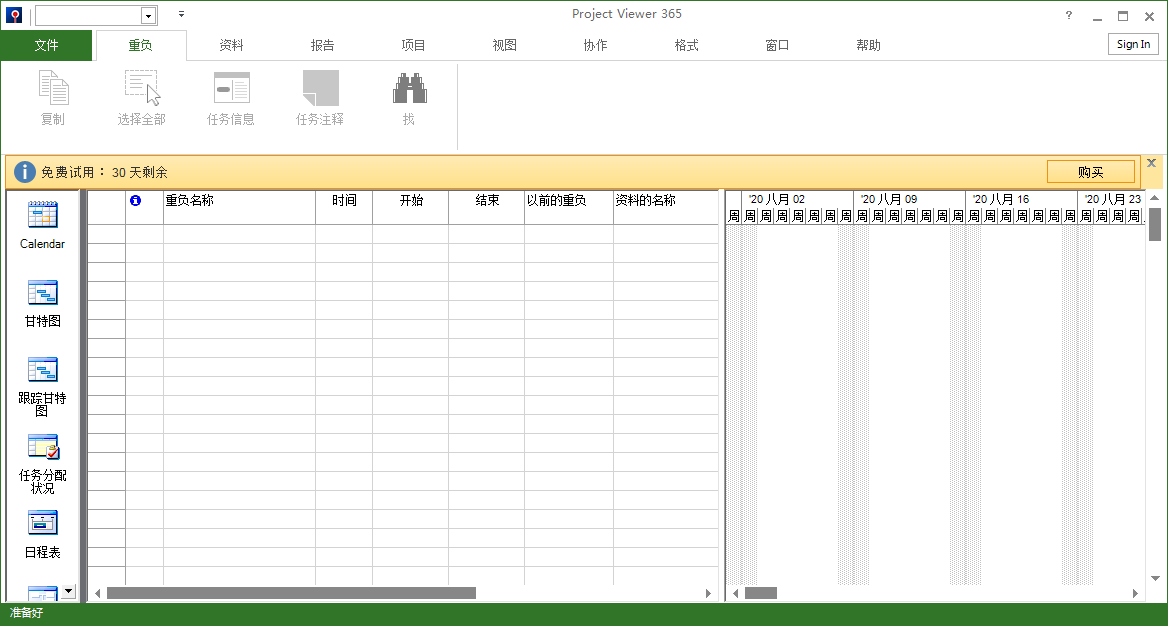Click the Ready (准备好) status bar text
Image resolution: width=1168 pixels, height=626 pixels.
tap(26, 613)
